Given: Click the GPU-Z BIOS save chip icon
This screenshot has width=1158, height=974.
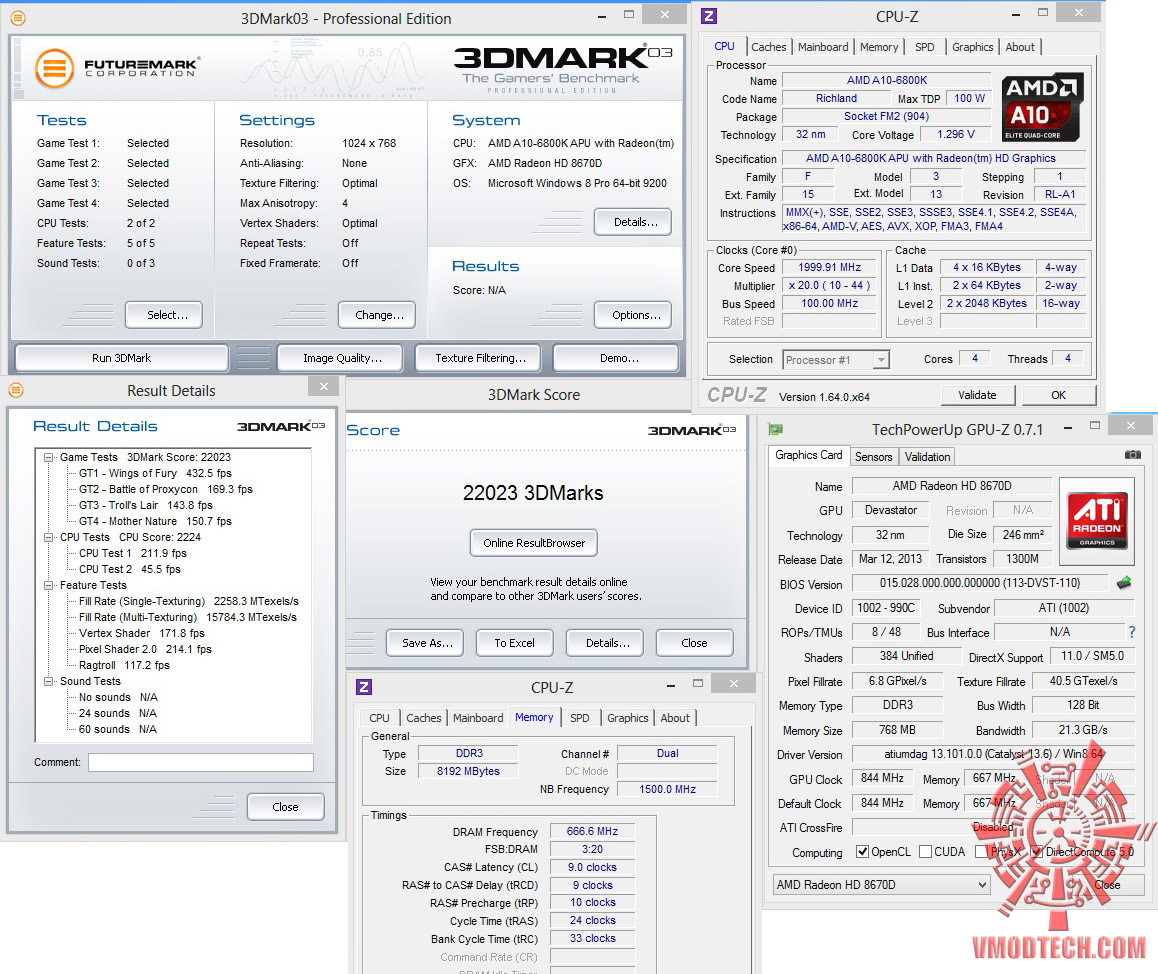Looking at the screenshot, I should click(1124, 583).
